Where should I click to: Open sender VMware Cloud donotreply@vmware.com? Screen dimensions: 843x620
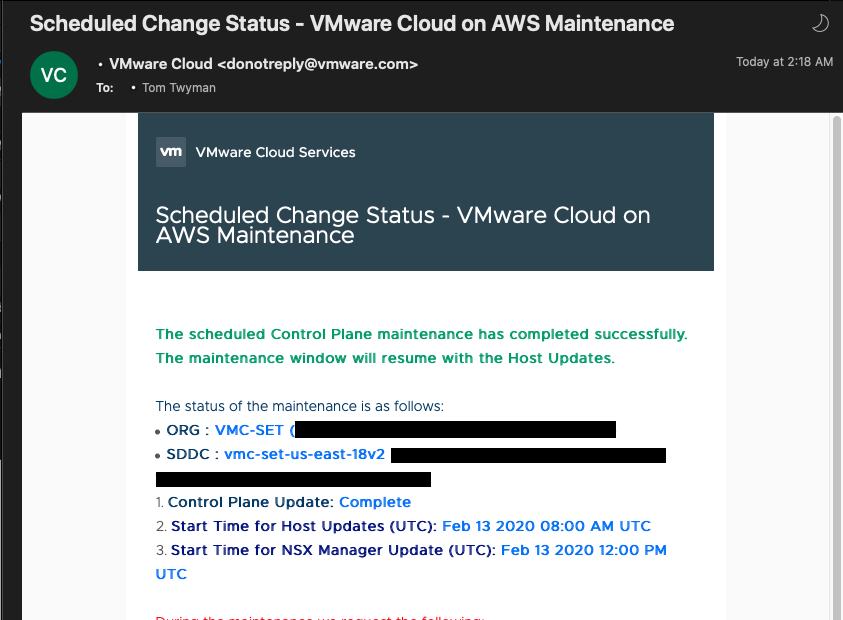point(263,64)
